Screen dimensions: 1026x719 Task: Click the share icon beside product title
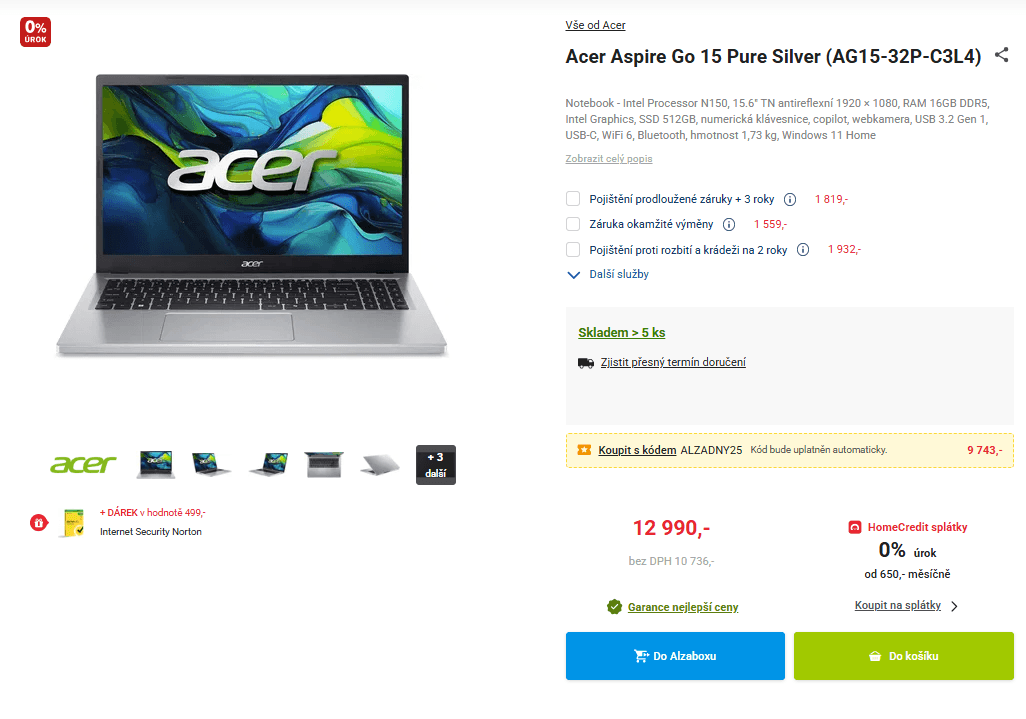point(1001,55)
